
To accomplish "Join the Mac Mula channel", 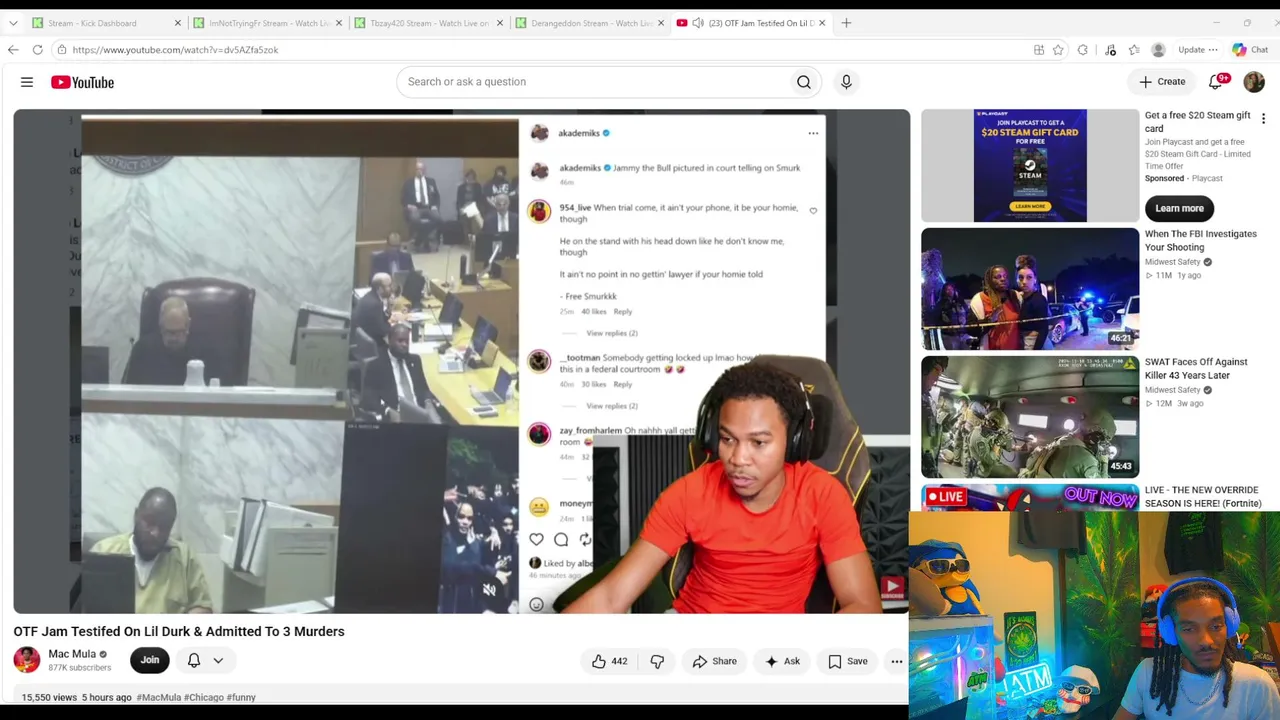I will [150, 660].
